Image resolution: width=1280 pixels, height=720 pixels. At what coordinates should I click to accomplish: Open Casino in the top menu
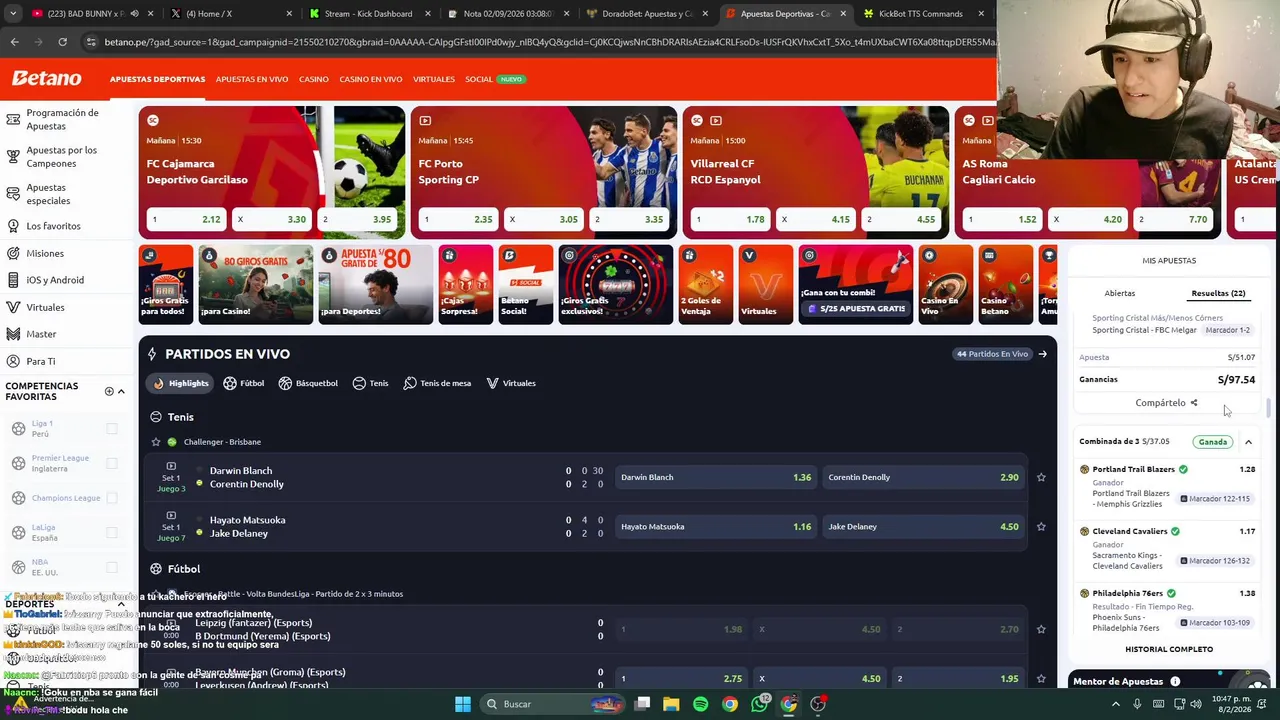click(x=314, y=79)
